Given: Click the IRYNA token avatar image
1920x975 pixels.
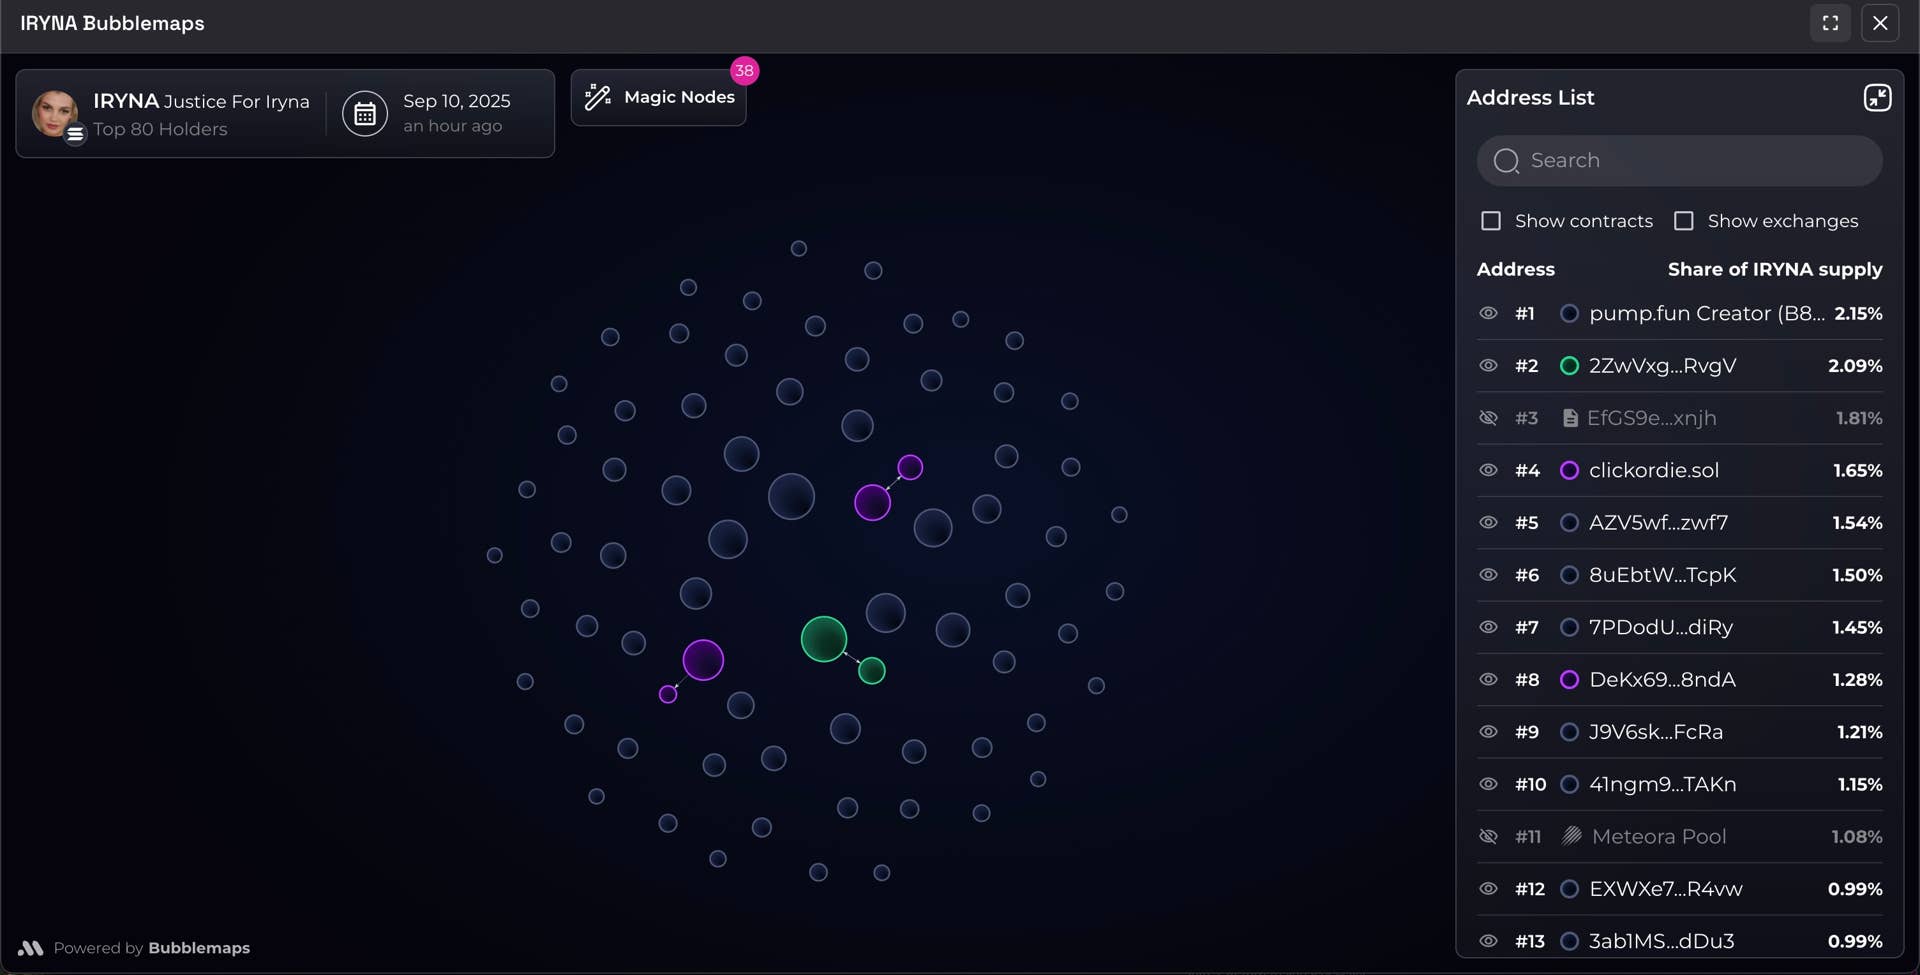Looking at the screenshot, I should (x=55, y=113).
